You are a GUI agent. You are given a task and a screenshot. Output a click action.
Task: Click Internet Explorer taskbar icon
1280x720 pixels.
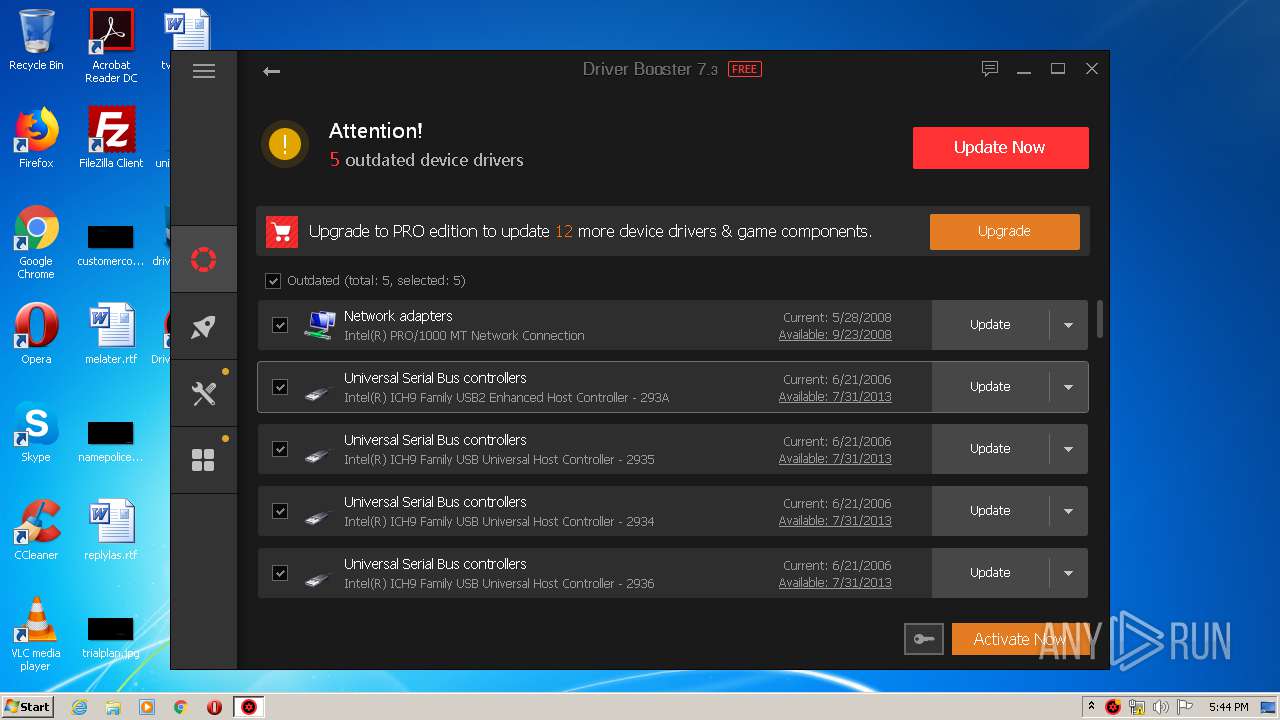(x=80, y=707)
